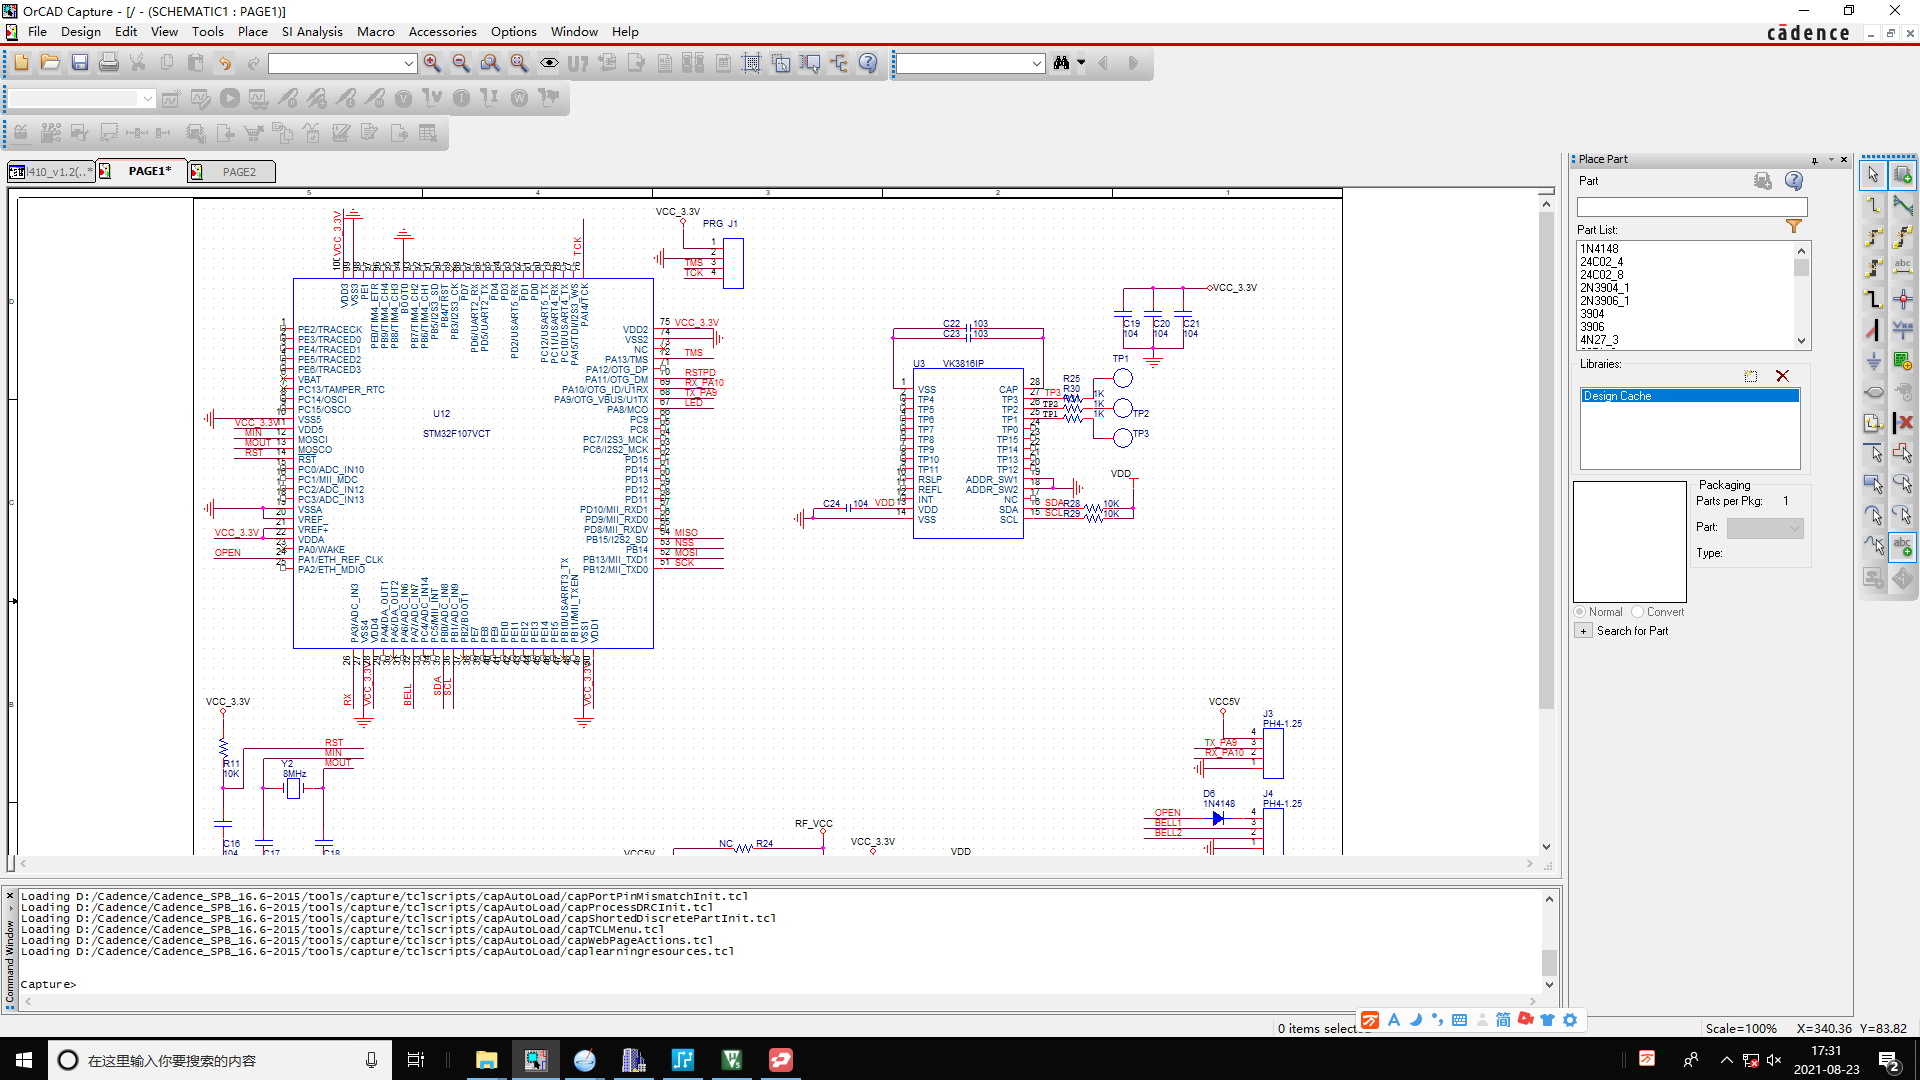The height and width of the screenshot is (1080, 1920).
Task: Select the Normal radio option
Action: tap(1598, 612)
